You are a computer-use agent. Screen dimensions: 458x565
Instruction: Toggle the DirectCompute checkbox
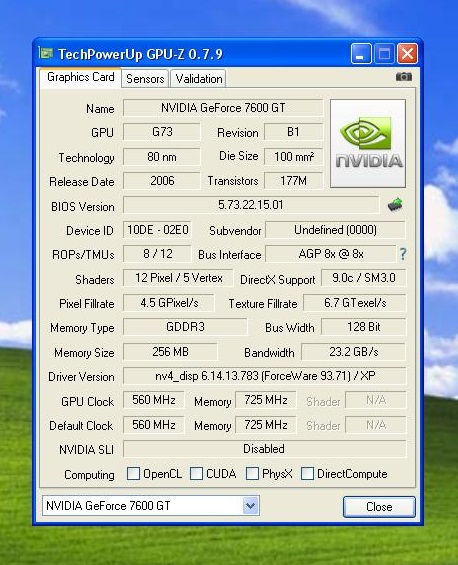click(x=307, y=473)
